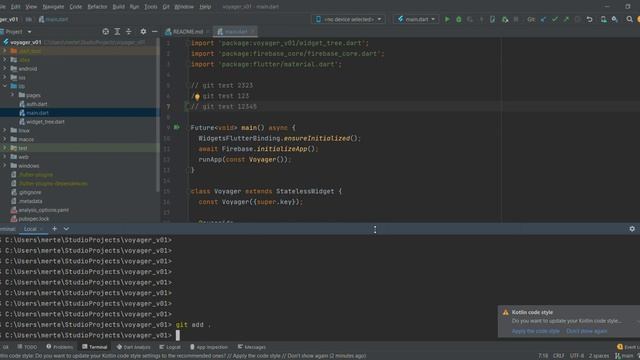Image resolution: width=640 pixels, height=360 pixels.
Task: Open the Logcat tool window
Action: coord(170,347)
